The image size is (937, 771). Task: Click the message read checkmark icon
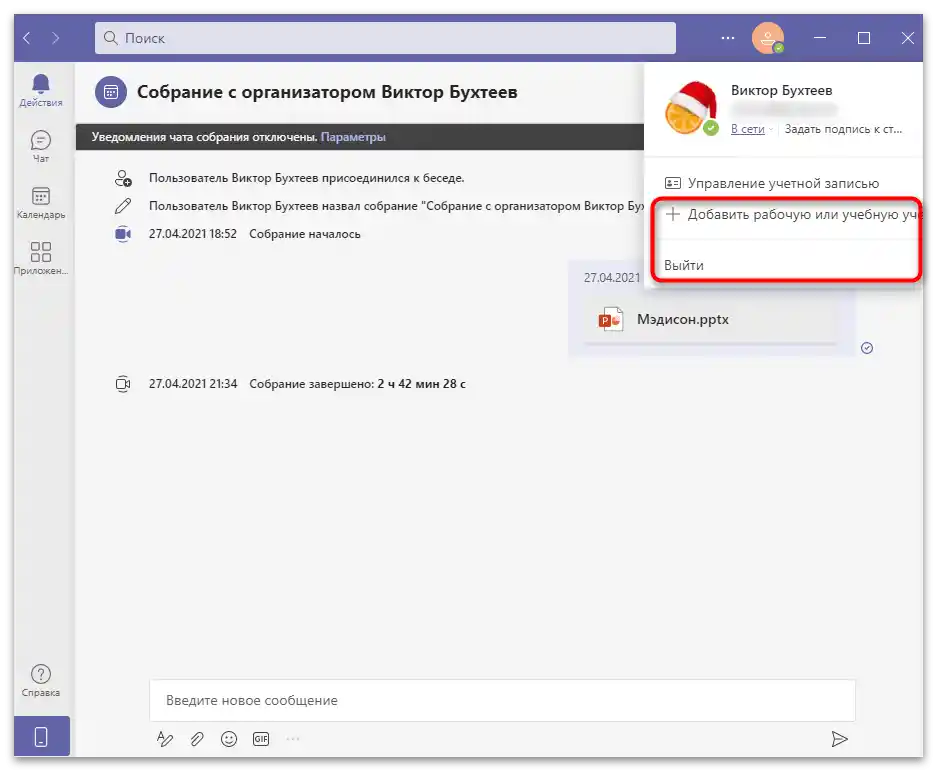point(867,348)
